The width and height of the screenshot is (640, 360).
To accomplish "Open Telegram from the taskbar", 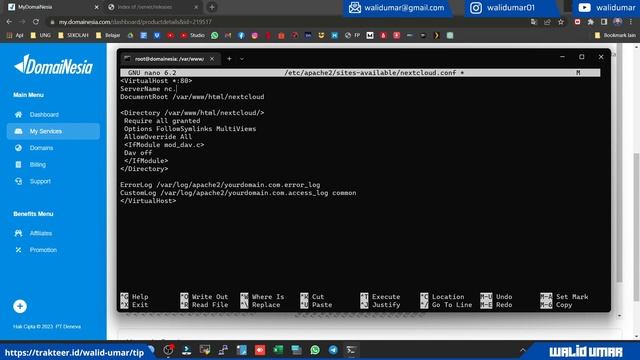I will tap(333, 350).
